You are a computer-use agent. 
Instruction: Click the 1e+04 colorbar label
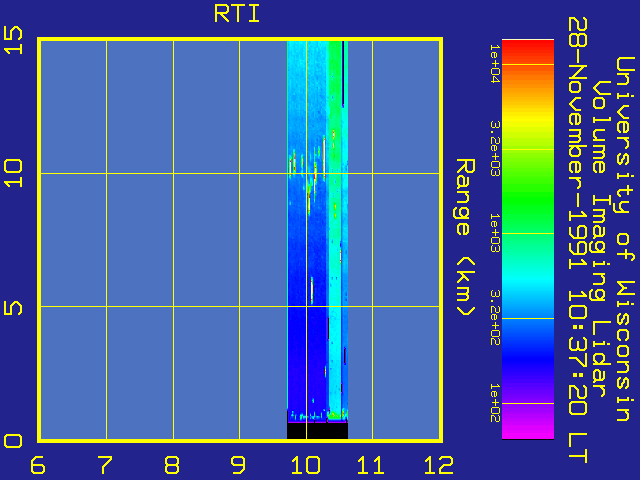(x=495, y=64)
